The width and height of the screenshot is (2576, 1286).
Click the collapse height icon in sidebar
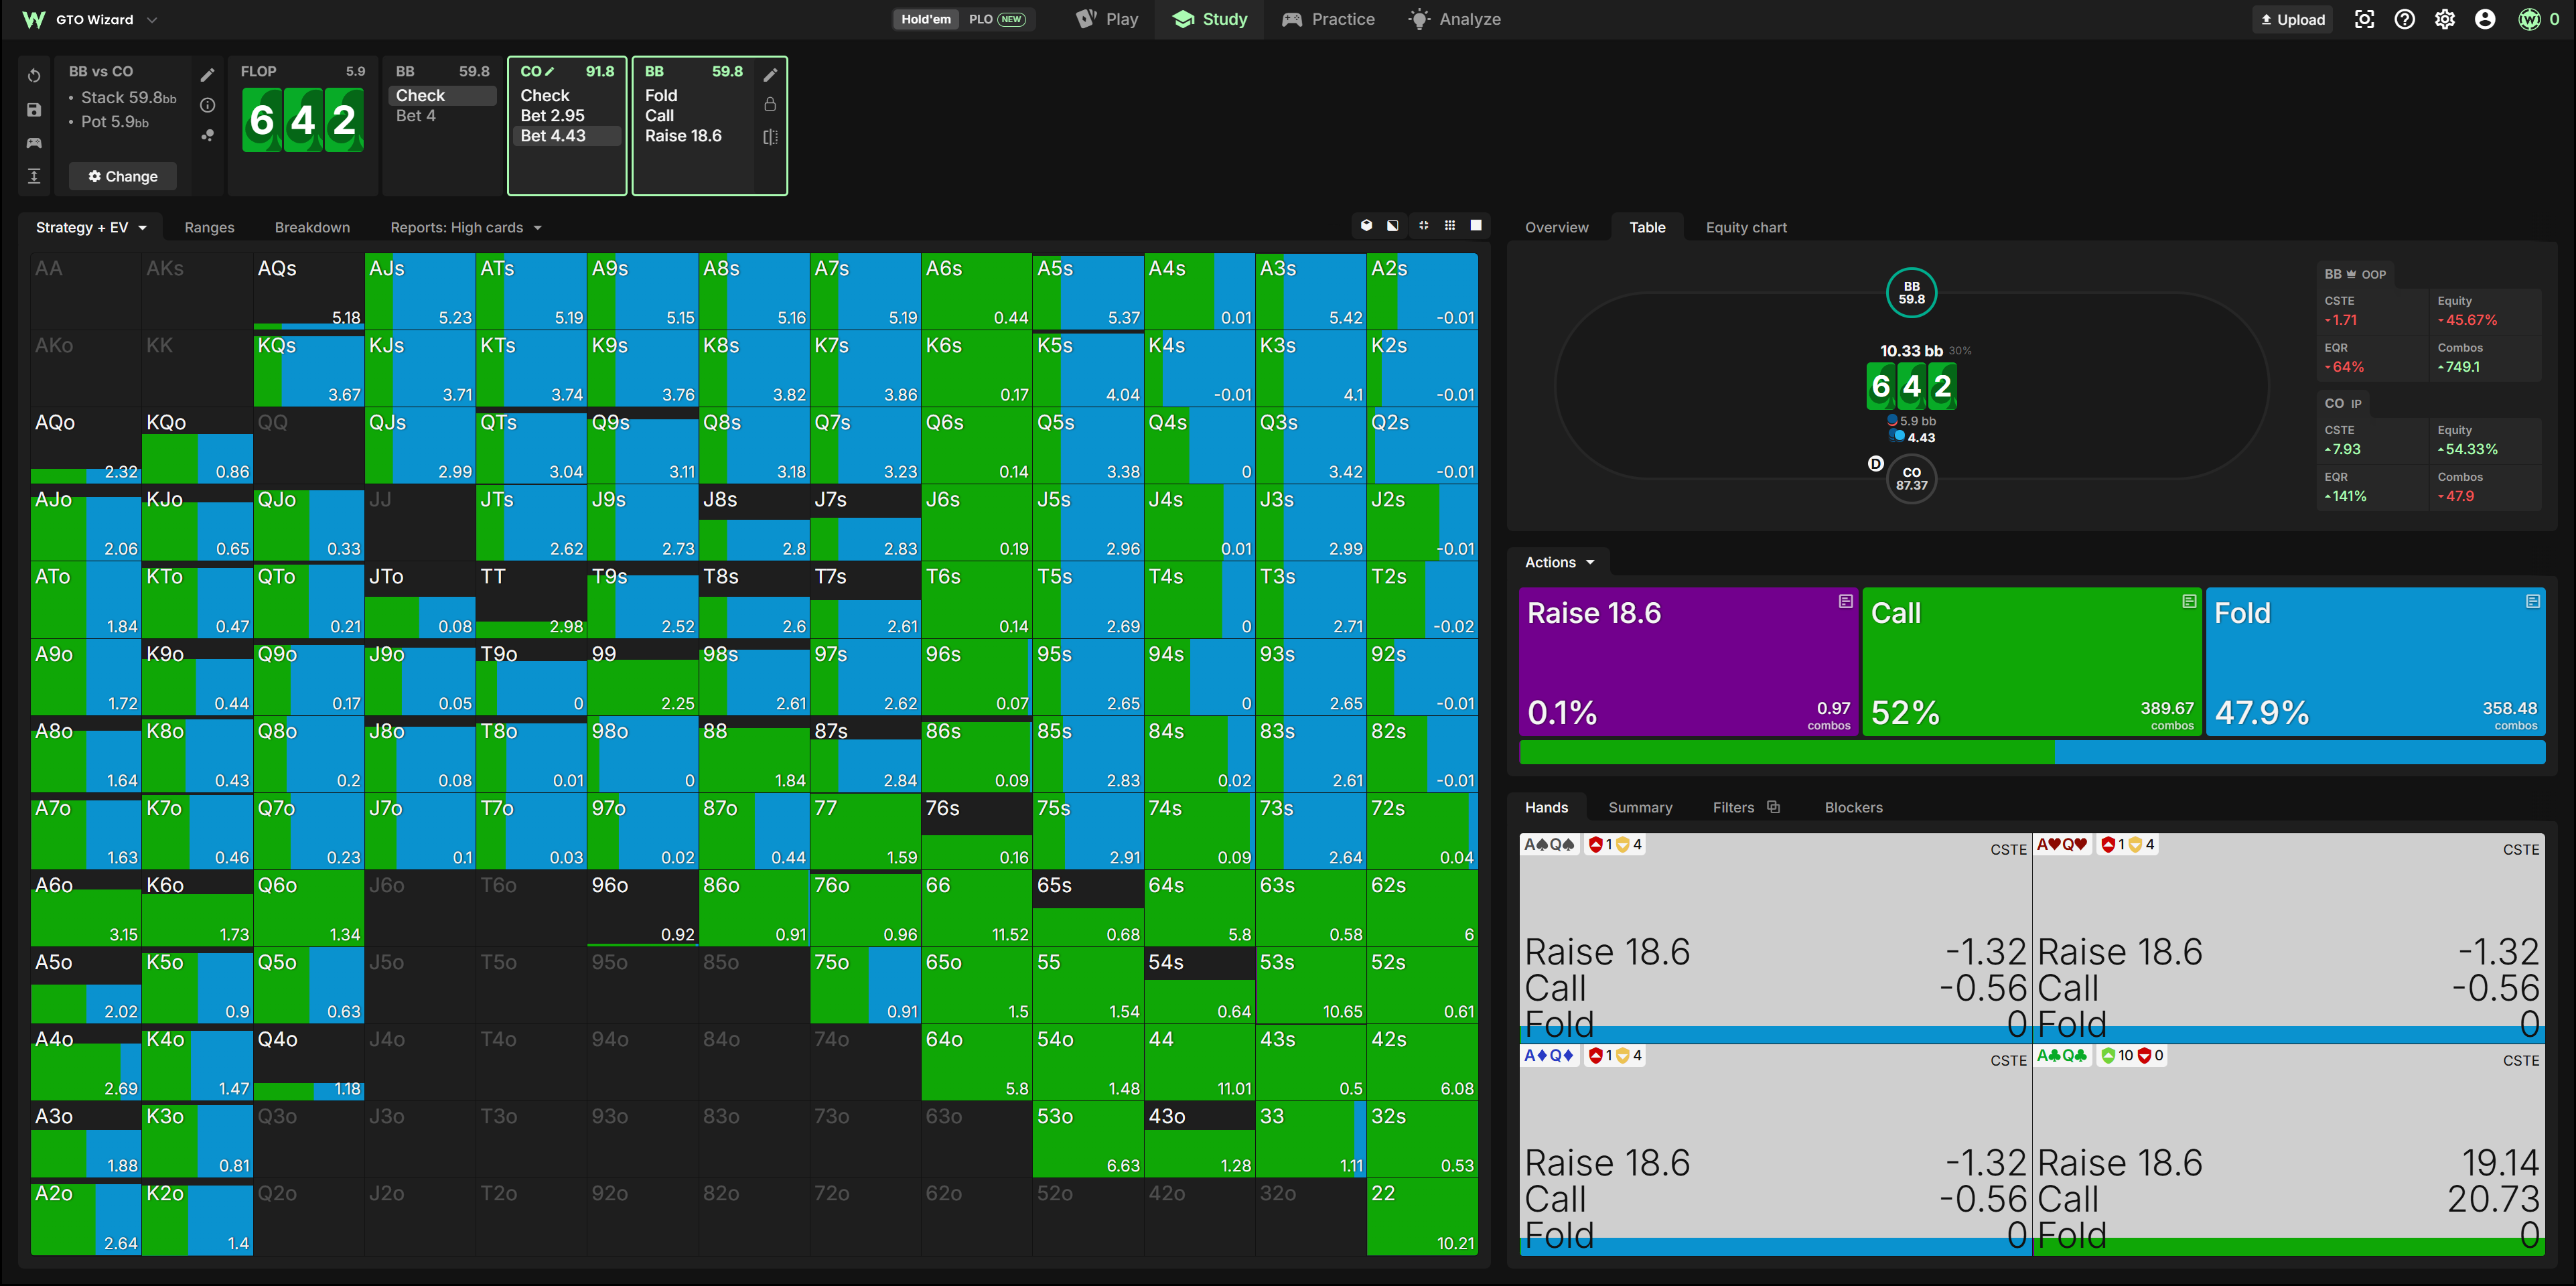click(x=34, y=176)
